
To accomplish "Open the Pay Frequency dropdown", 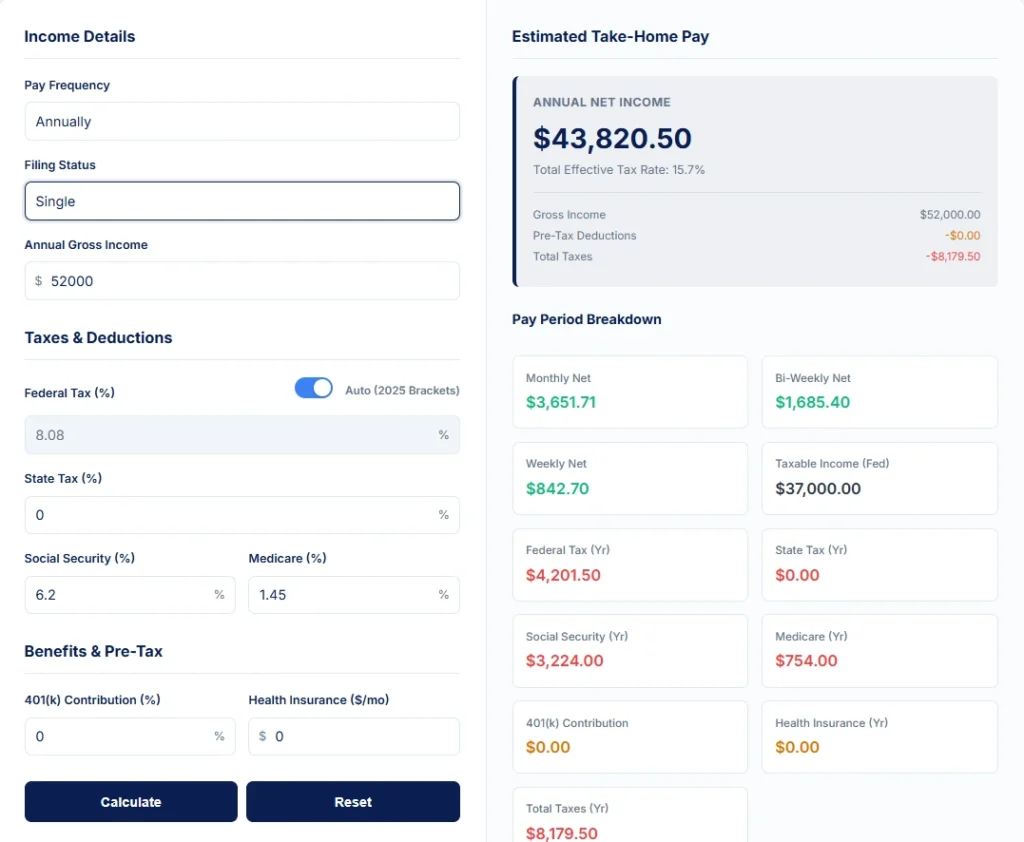I will tap(241, 121).
